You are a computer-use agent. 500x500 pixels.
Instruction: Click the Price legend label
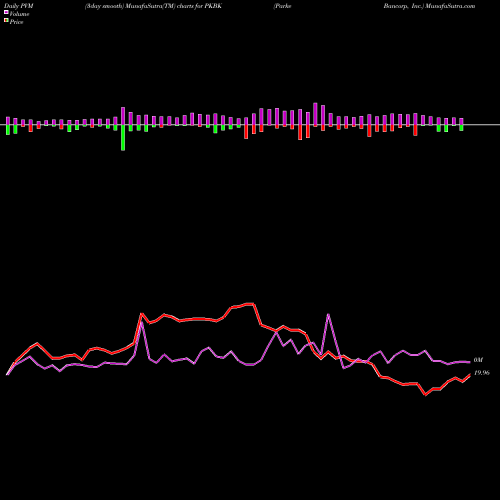[x=16, y=22]
